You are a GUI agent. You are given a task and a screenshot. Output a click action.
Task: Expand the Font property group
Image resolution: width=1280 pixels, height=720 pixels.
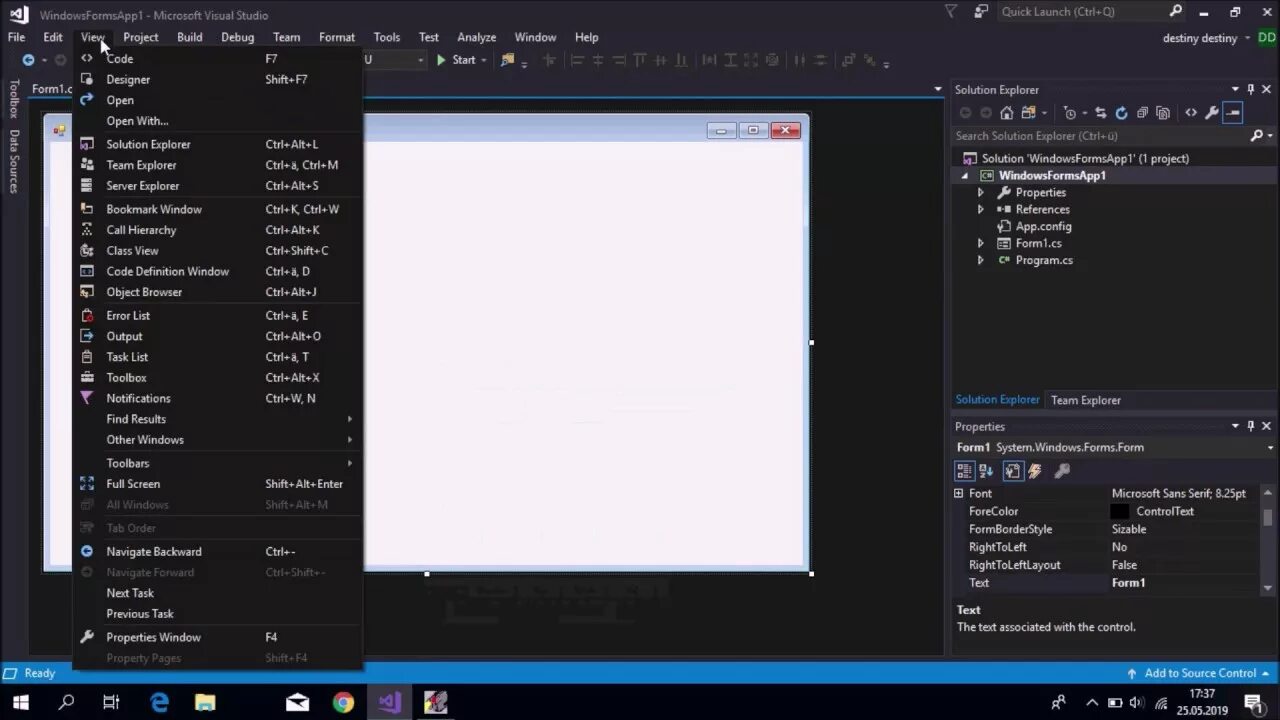(x=958, y=493)
